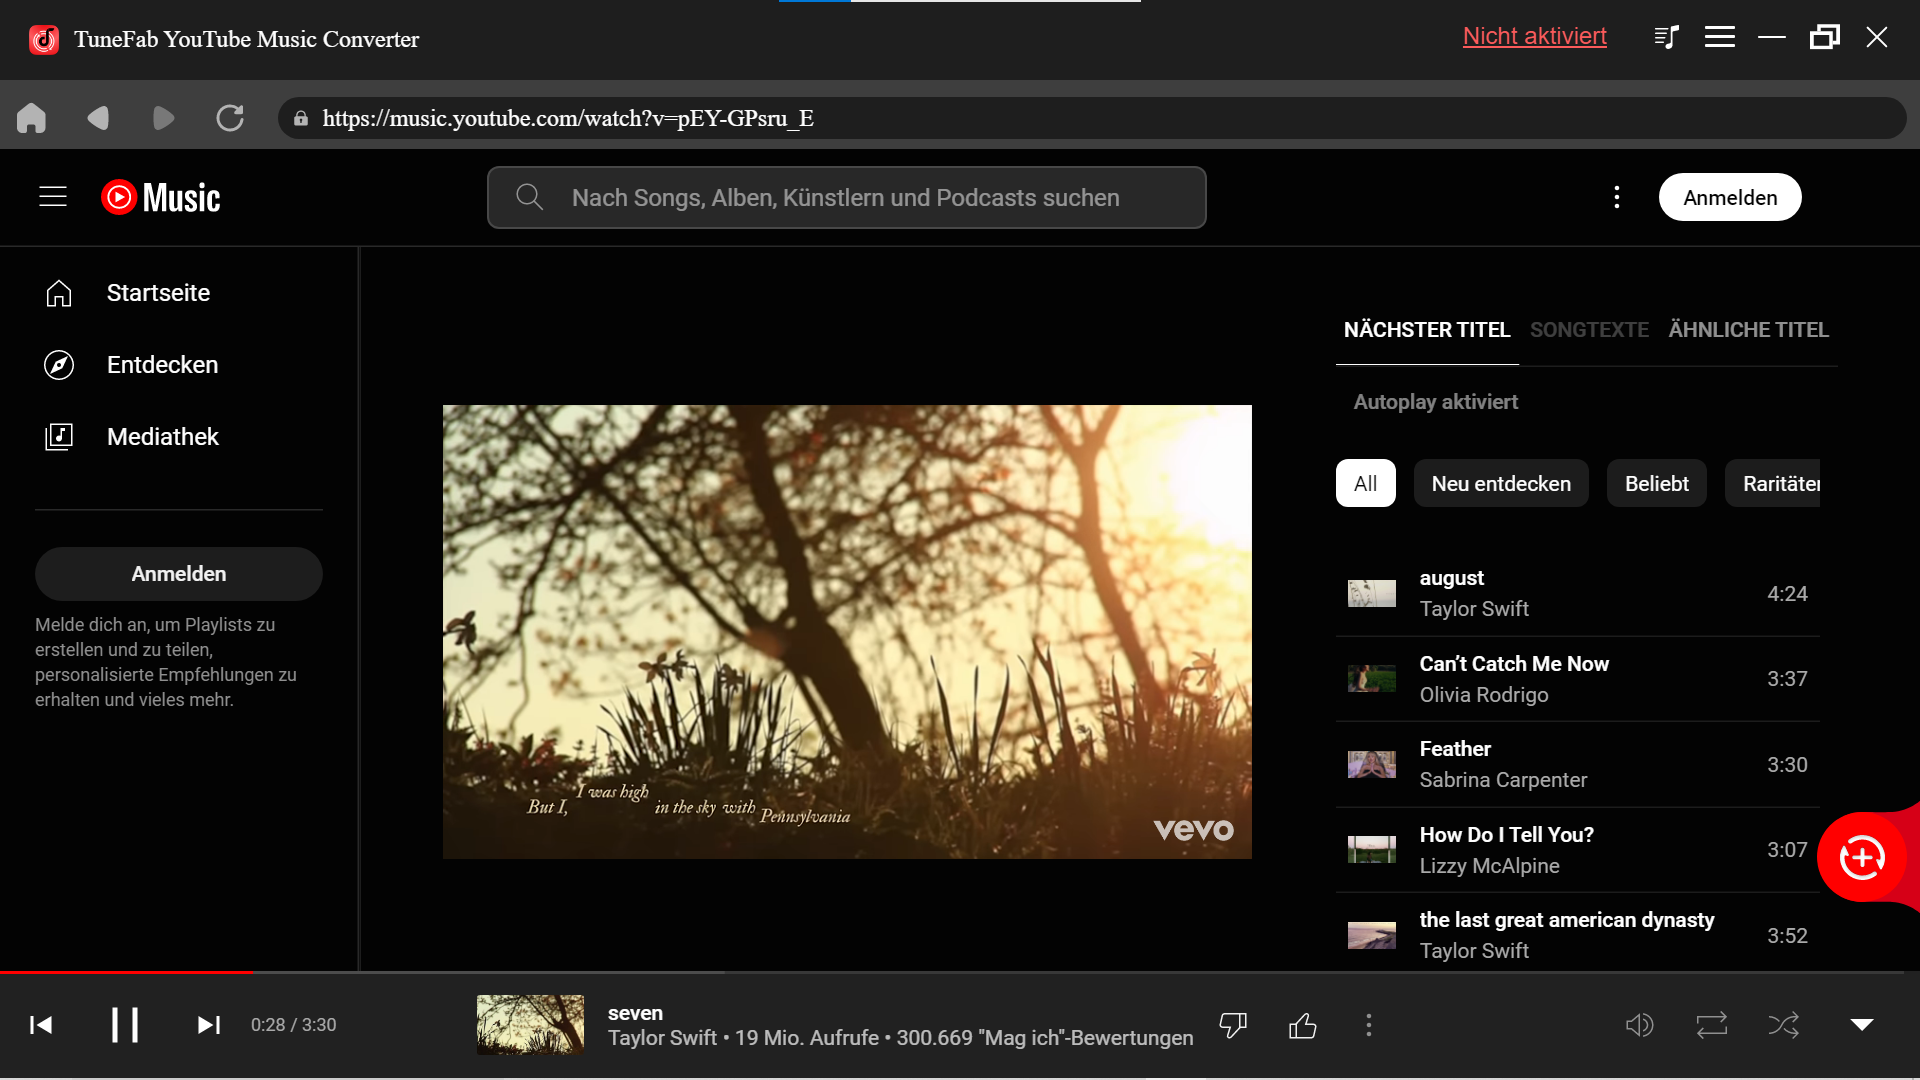Click the lock icon in address bar
The image size is (1920, 1080).
coord(300,118)
